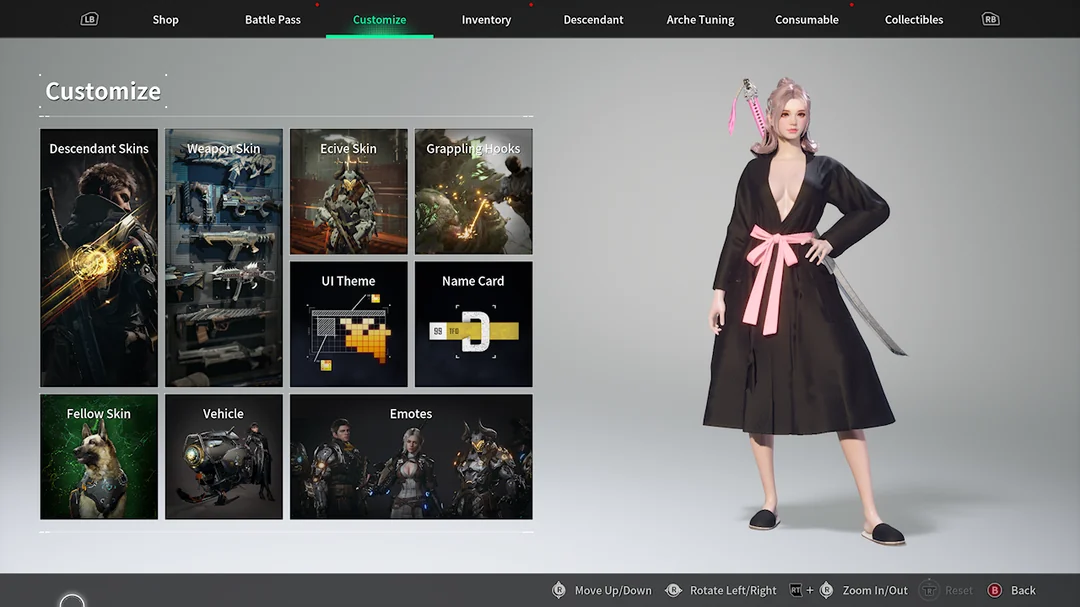Click the LB bumper icon

coord(90,19)
